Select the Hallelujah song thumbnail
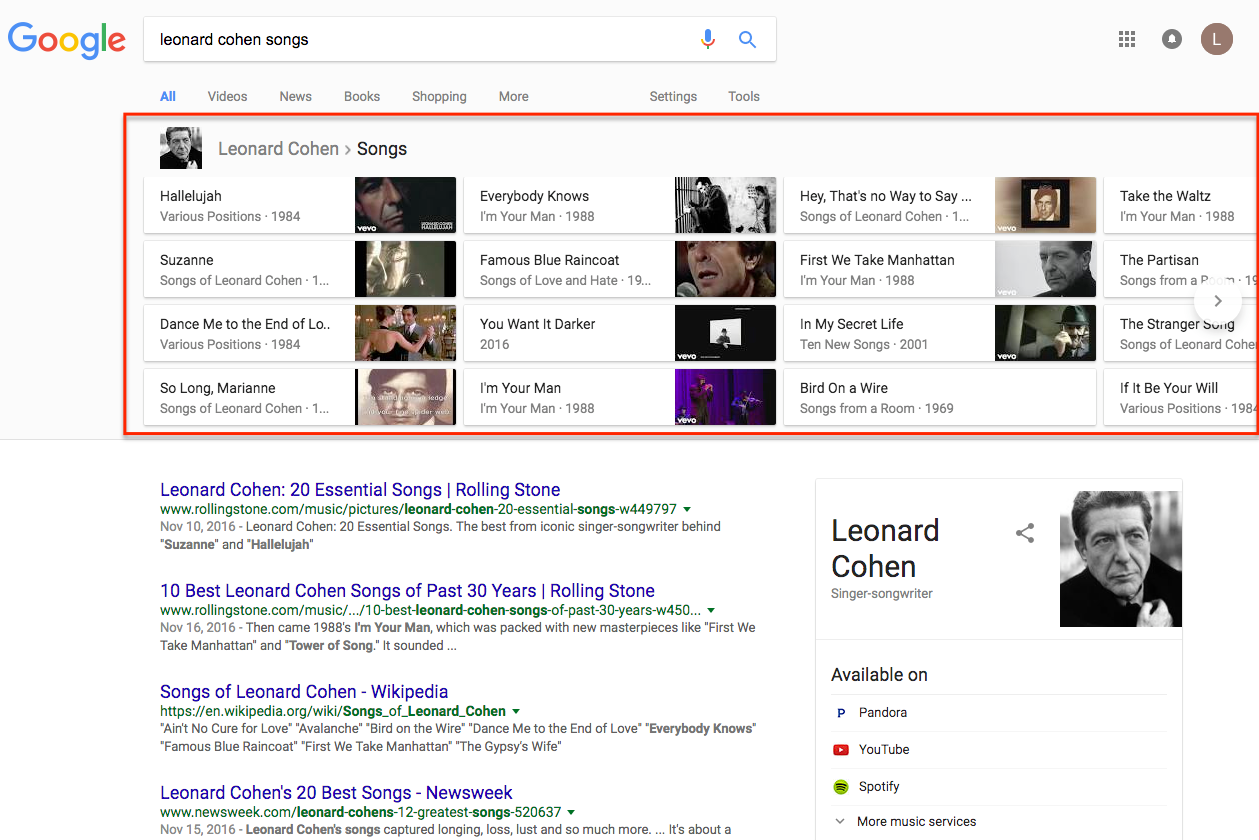1259x840 pixels. 405,205
